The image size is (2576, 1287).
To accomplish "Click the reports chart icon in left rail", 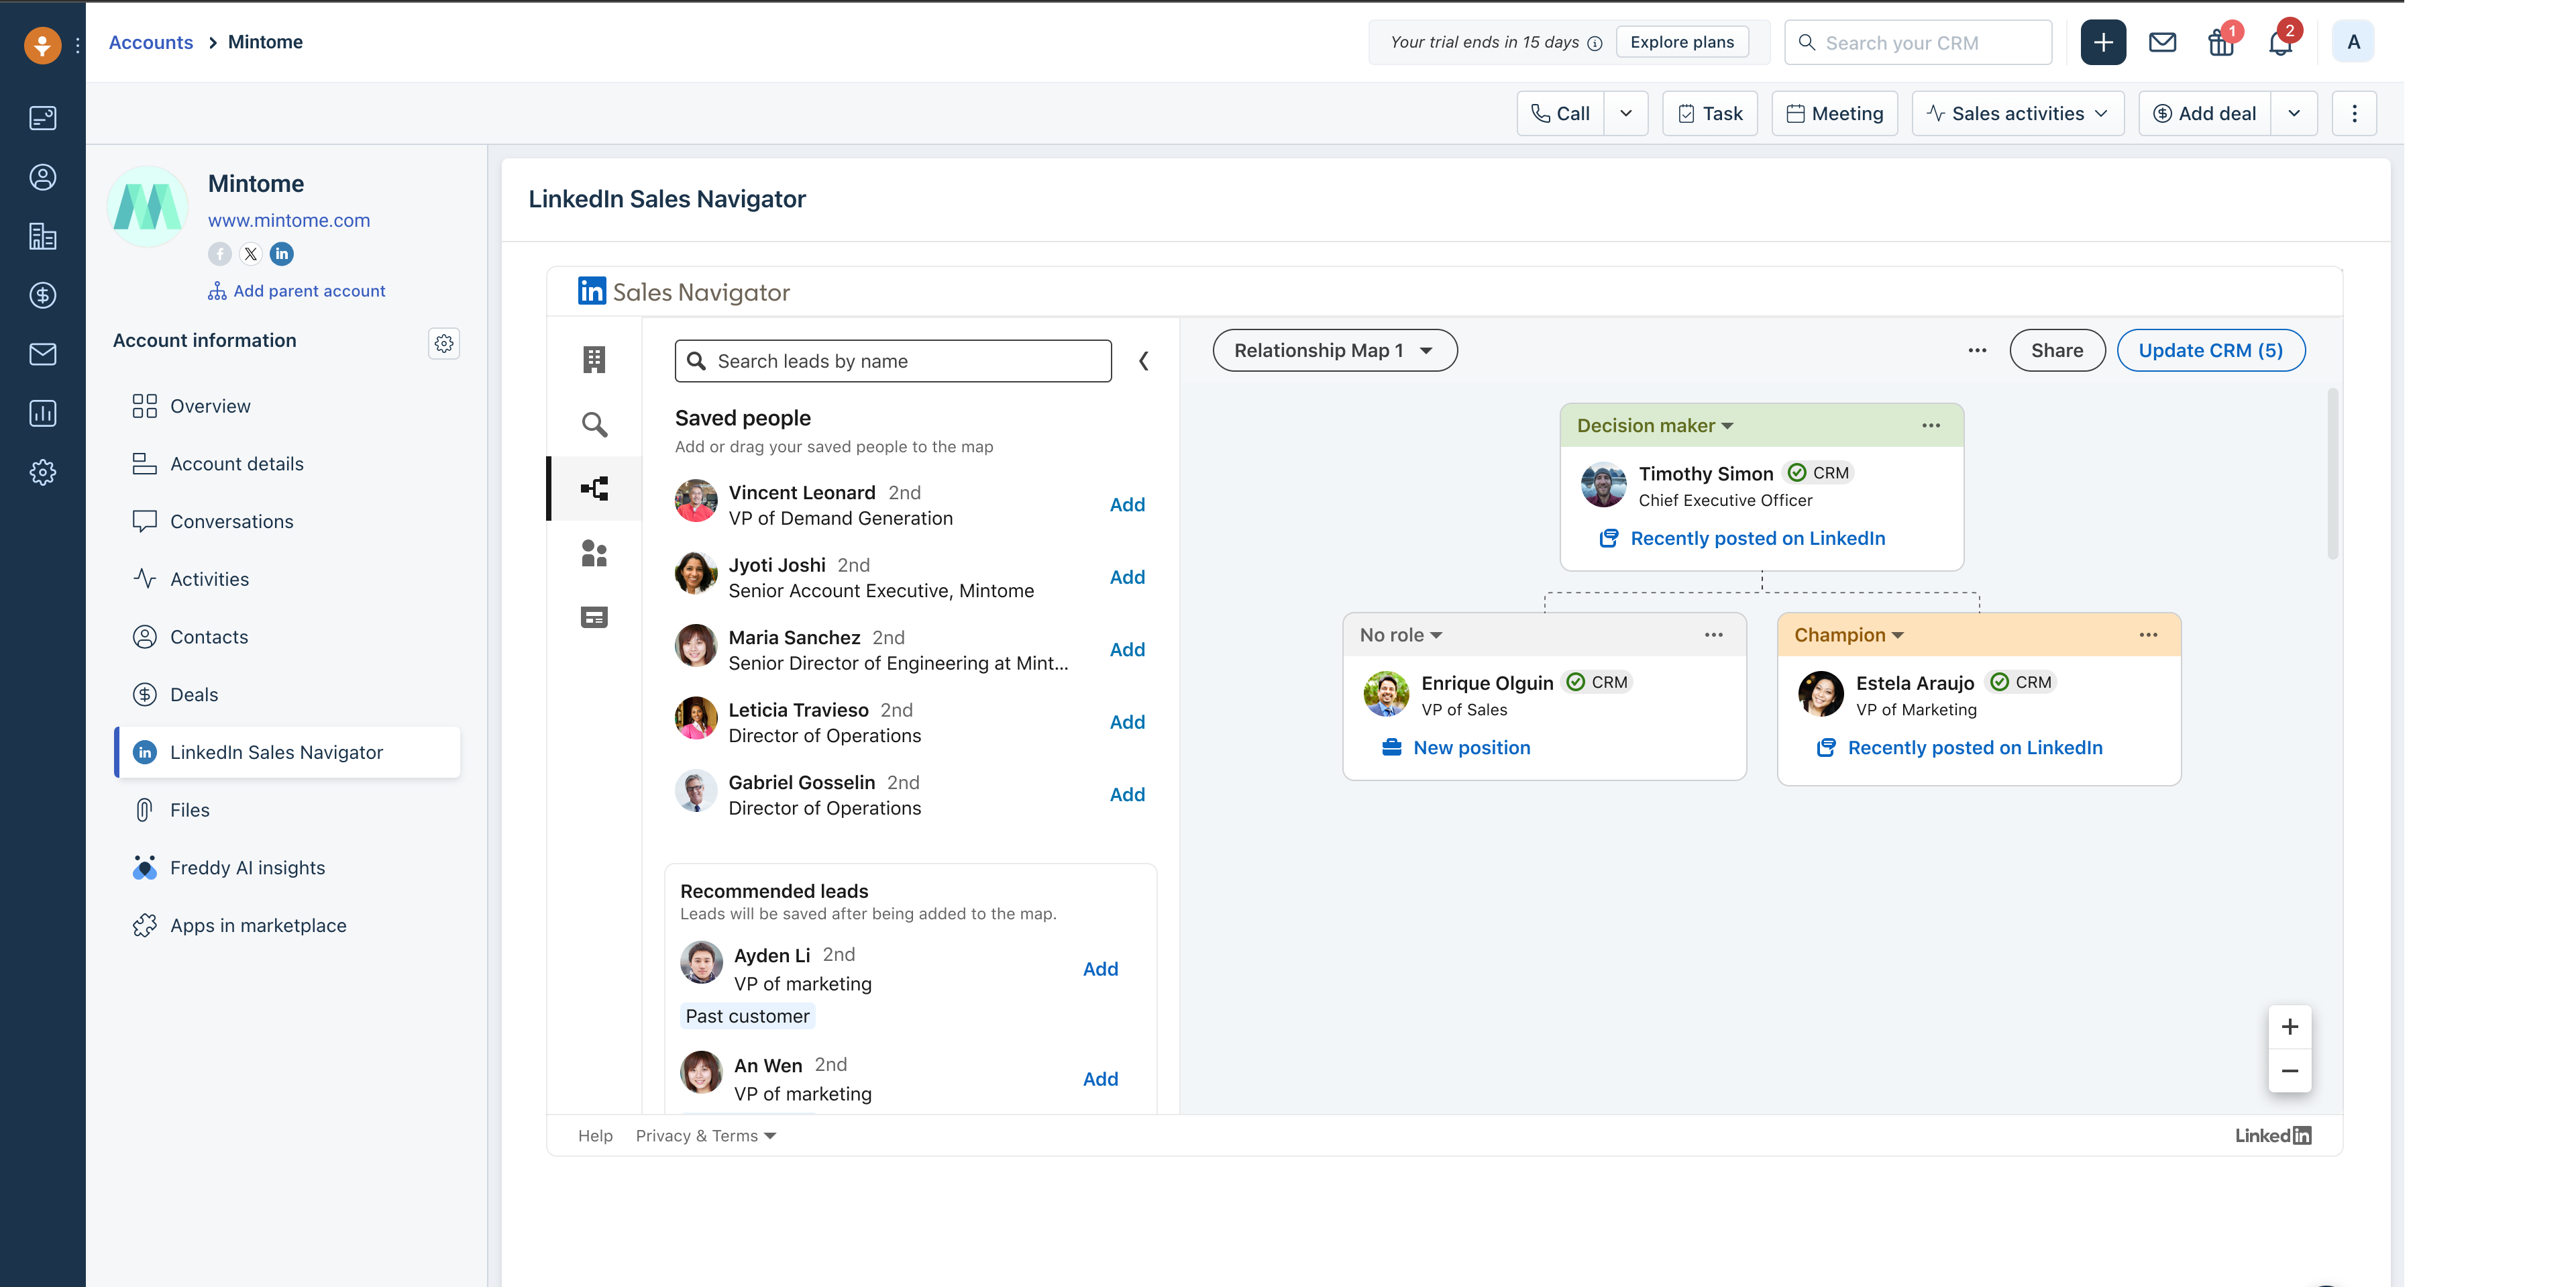I will (43, 414).
